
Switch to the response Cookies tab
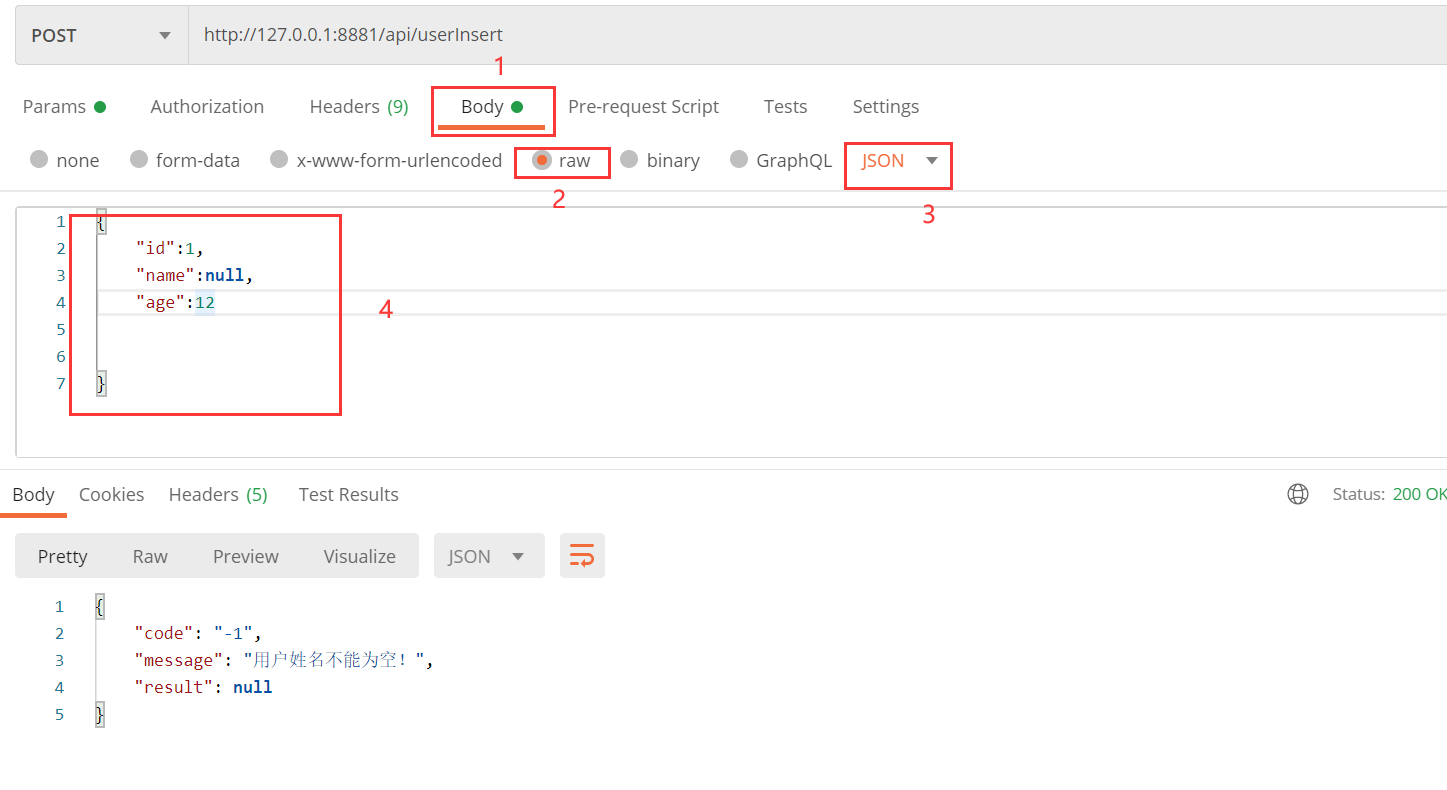[111, 495]
